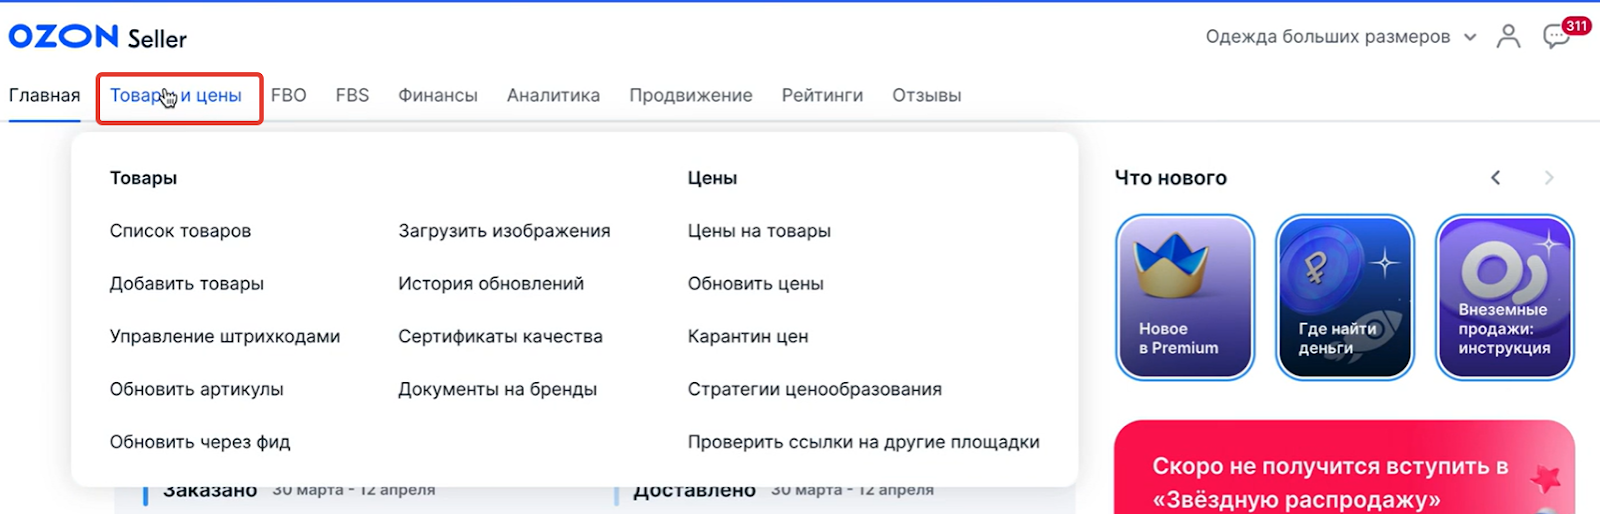Select Добавить товары menu item
This screenshot has height=514, width=1600.
[x=187, y=284]
